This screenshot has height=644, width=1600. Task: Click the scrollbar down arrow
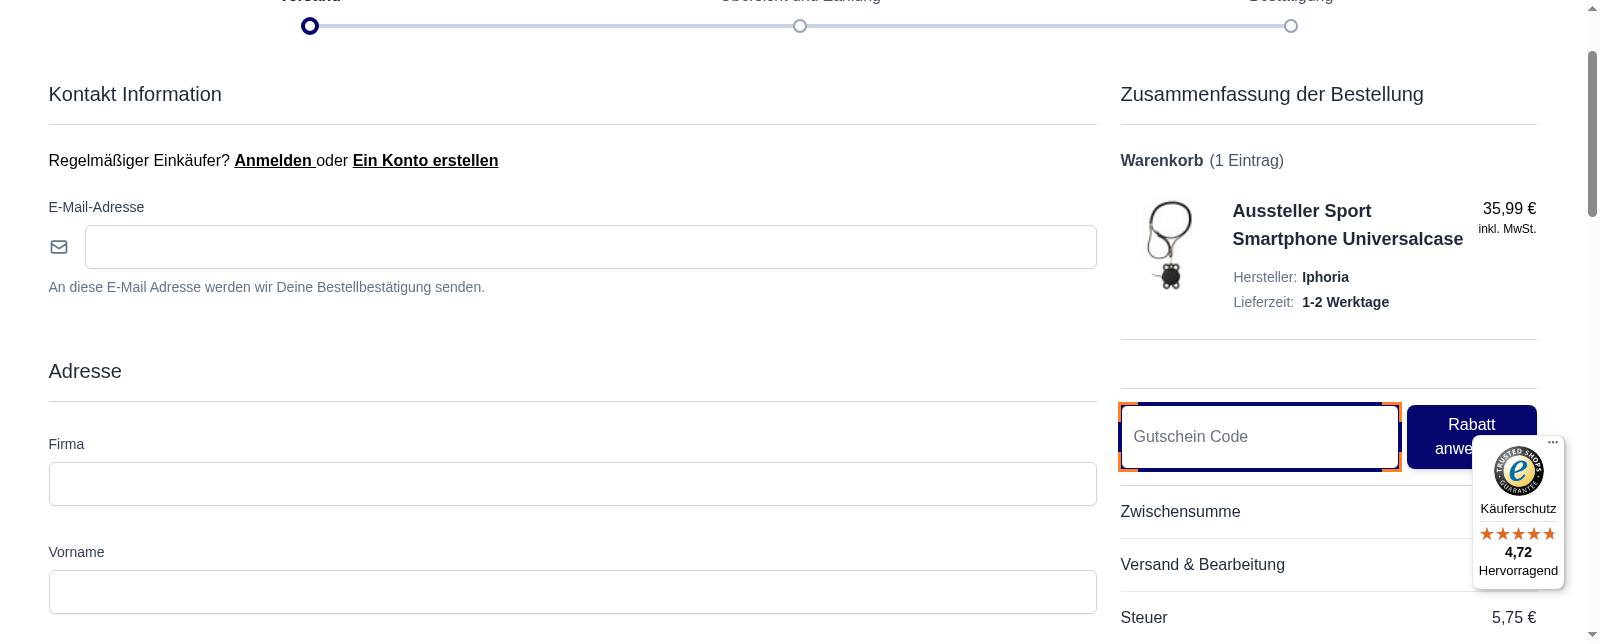(1592, 635)
